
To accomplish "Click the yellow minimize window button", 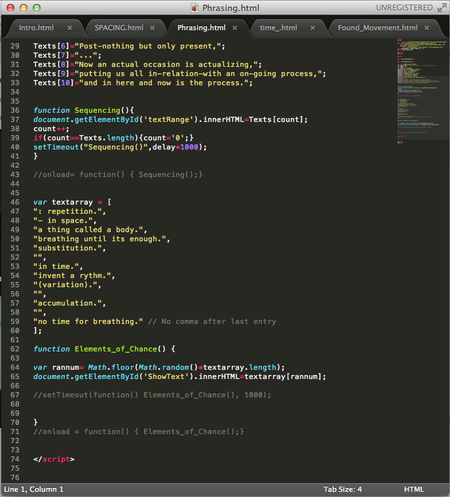I will [x=24, y=8].
